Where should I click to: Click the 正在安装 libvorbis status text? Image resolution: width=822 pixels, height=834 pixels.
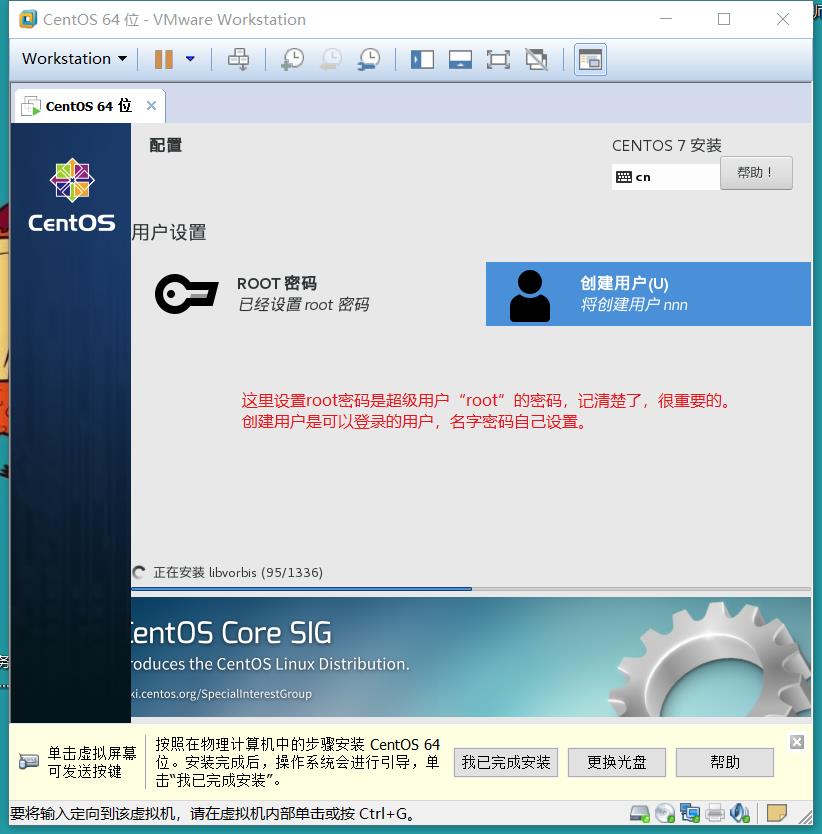click(x=238, y=572)
